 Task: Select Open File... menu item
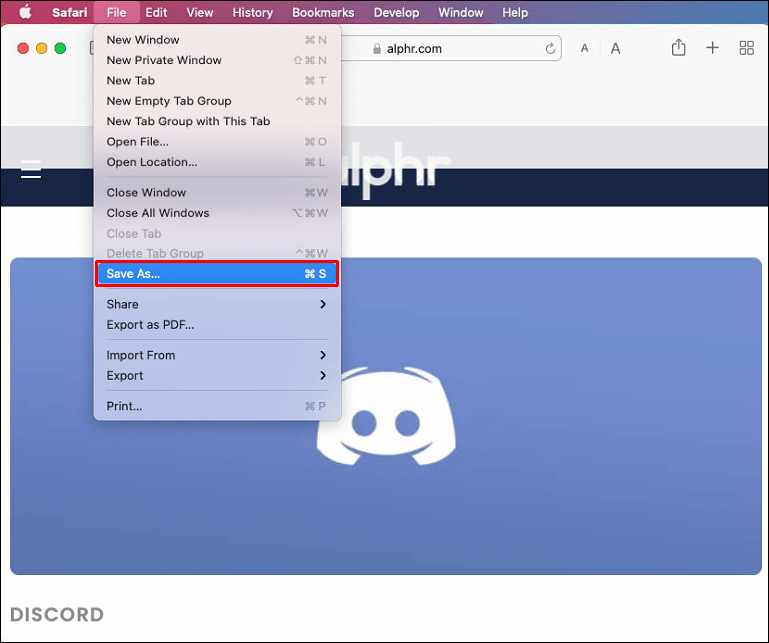[x=217, y=142]
